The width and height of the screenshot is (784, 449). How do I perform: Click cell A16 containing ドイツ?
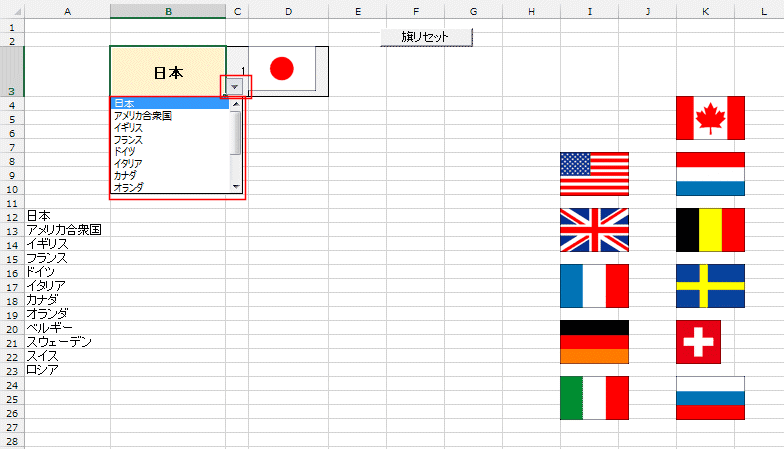(68, 272)
